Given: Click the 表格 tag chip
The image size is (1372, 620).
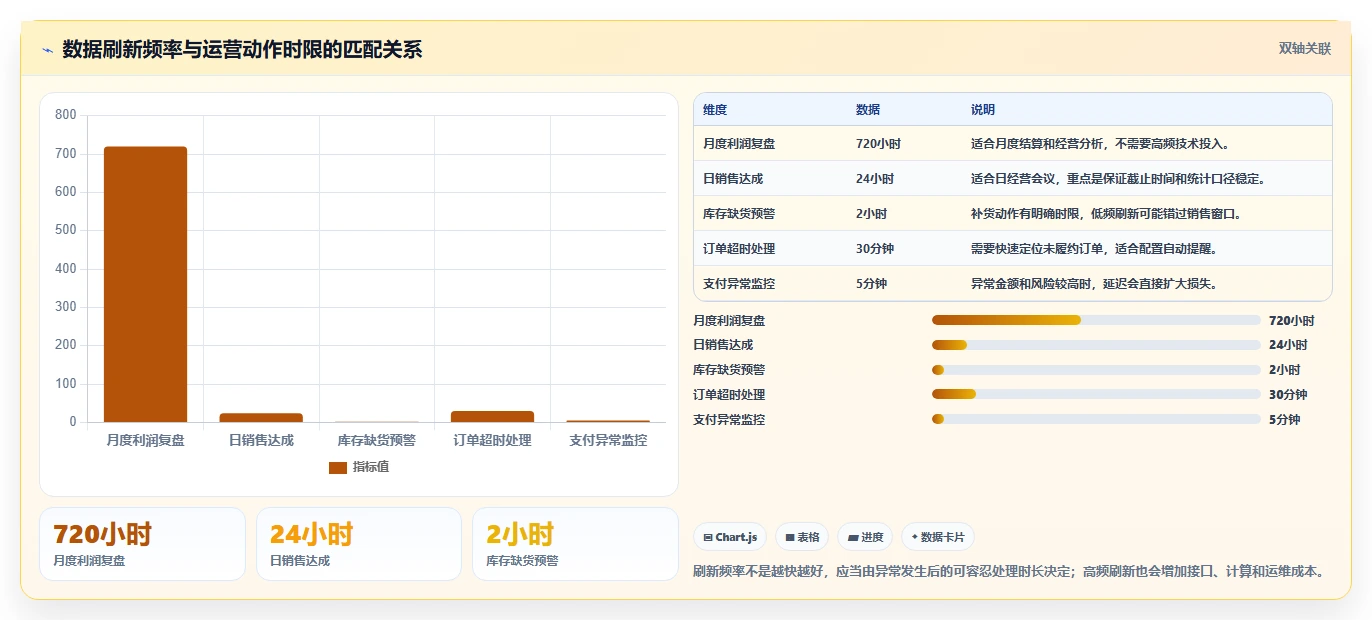Looking at the screenshot, I should click(x=802, y=537).
